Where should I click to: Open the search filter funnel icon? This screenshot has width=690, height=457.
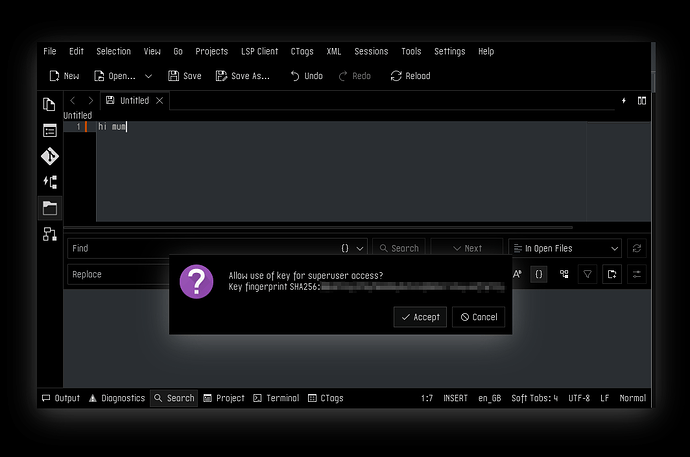coord(588,274)
